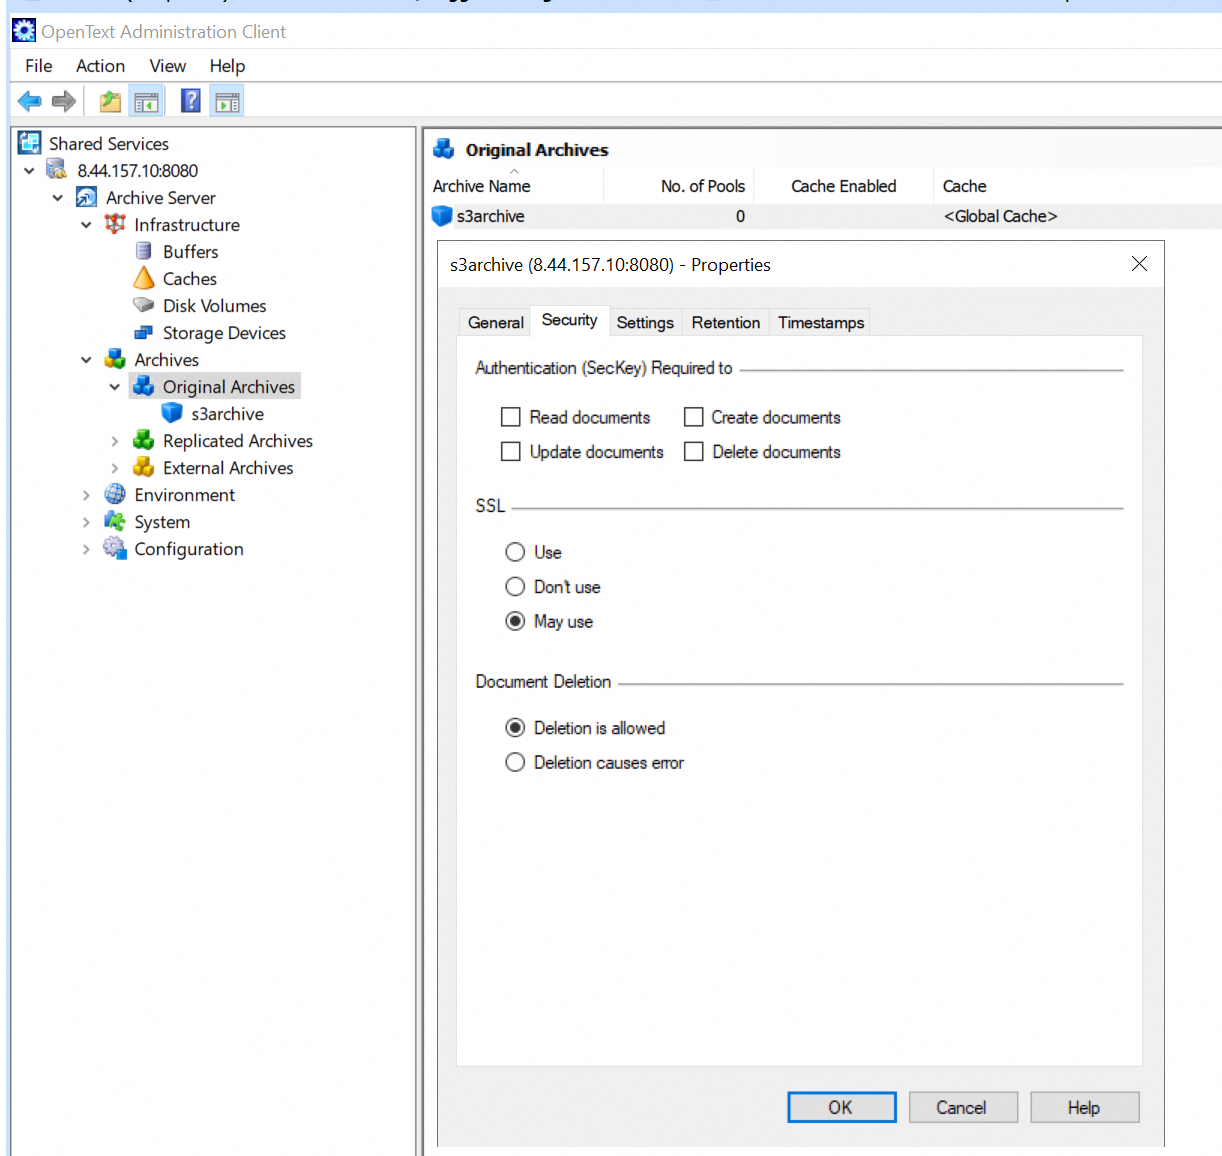Open the Help menu
Viewport: 1222px width, 1156px height.
pos(227,66)
